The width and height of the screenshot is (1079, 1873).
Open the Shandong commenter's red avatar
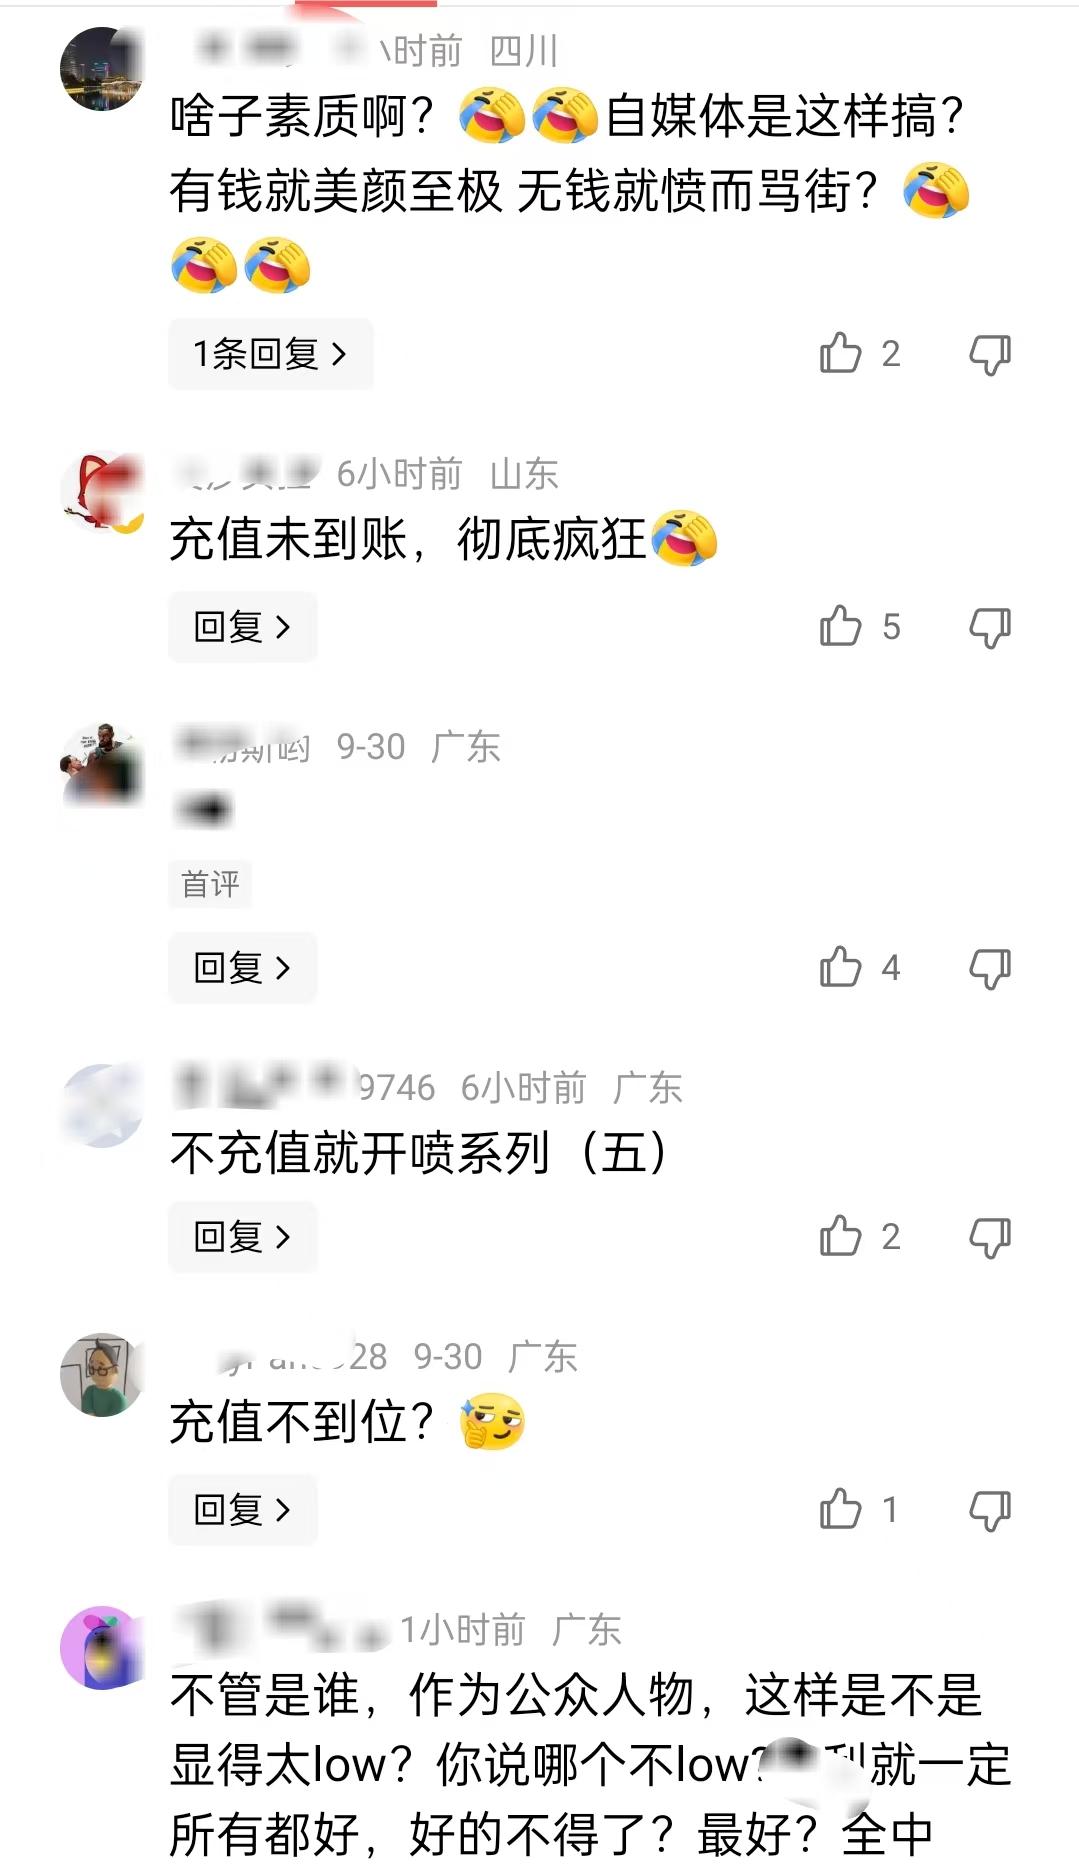coord(101,492)
